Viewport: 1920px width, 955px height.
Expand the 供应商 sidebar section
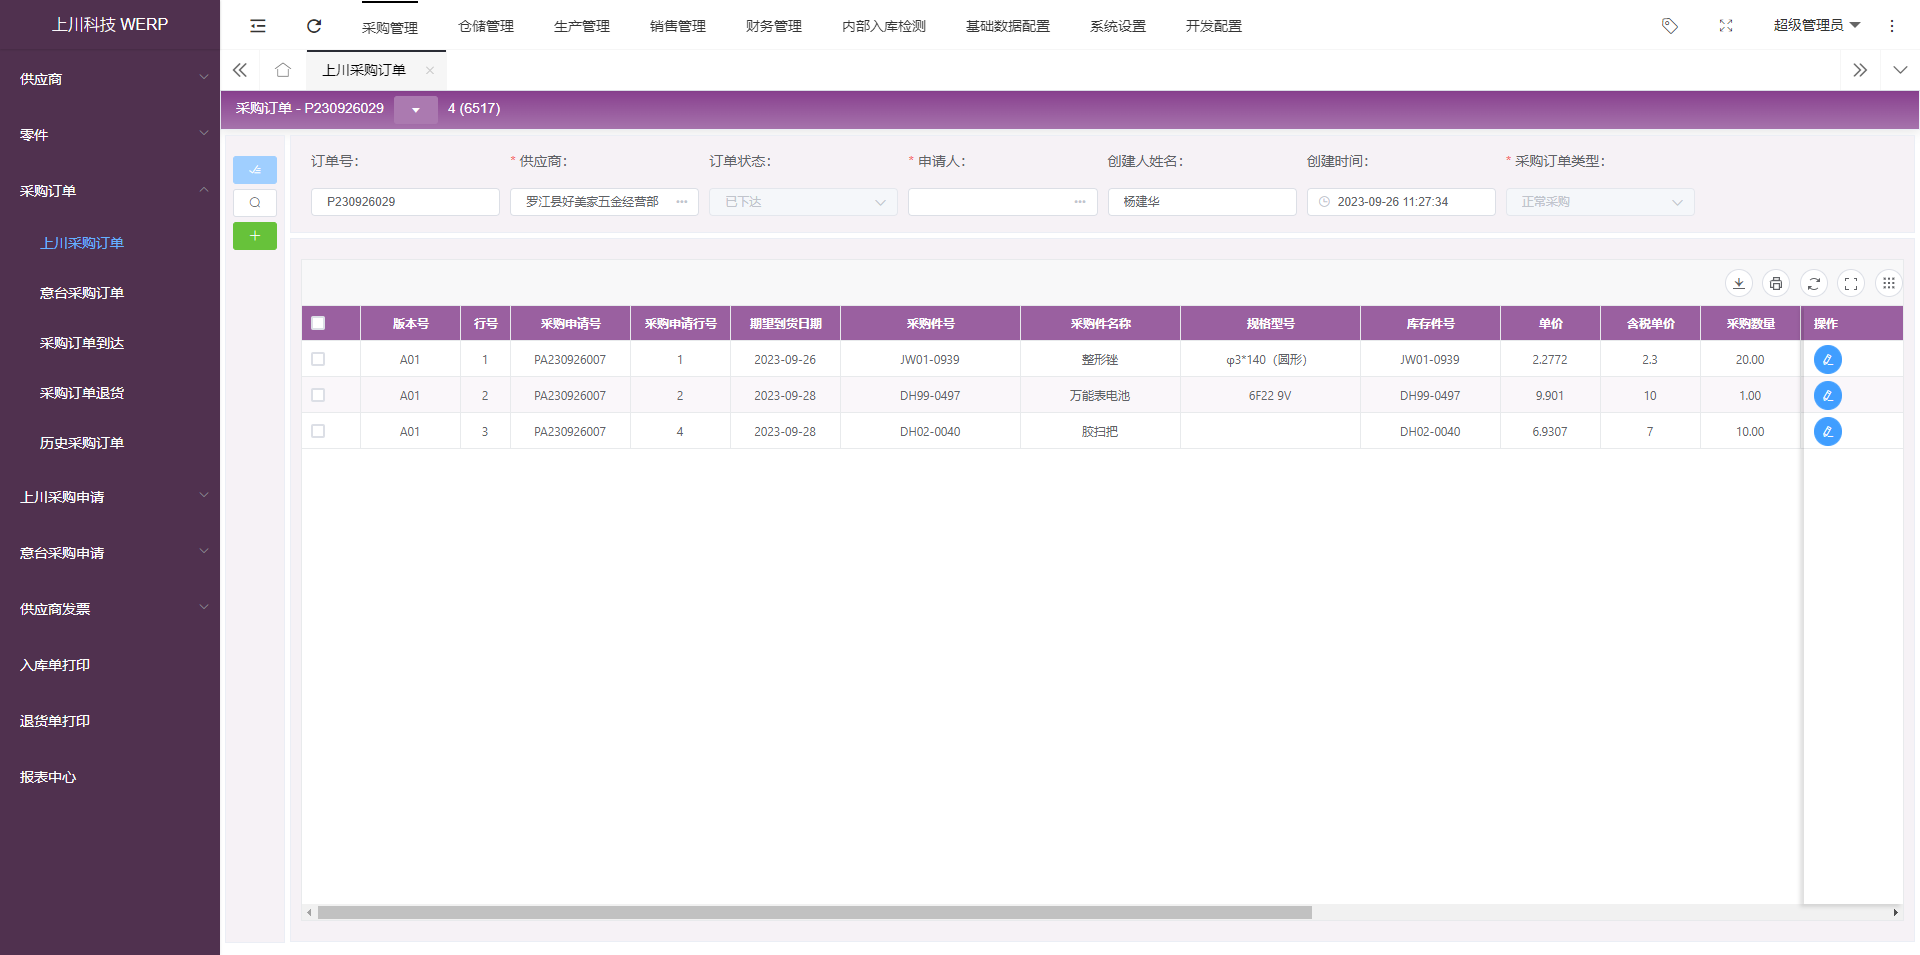[110, 79]
